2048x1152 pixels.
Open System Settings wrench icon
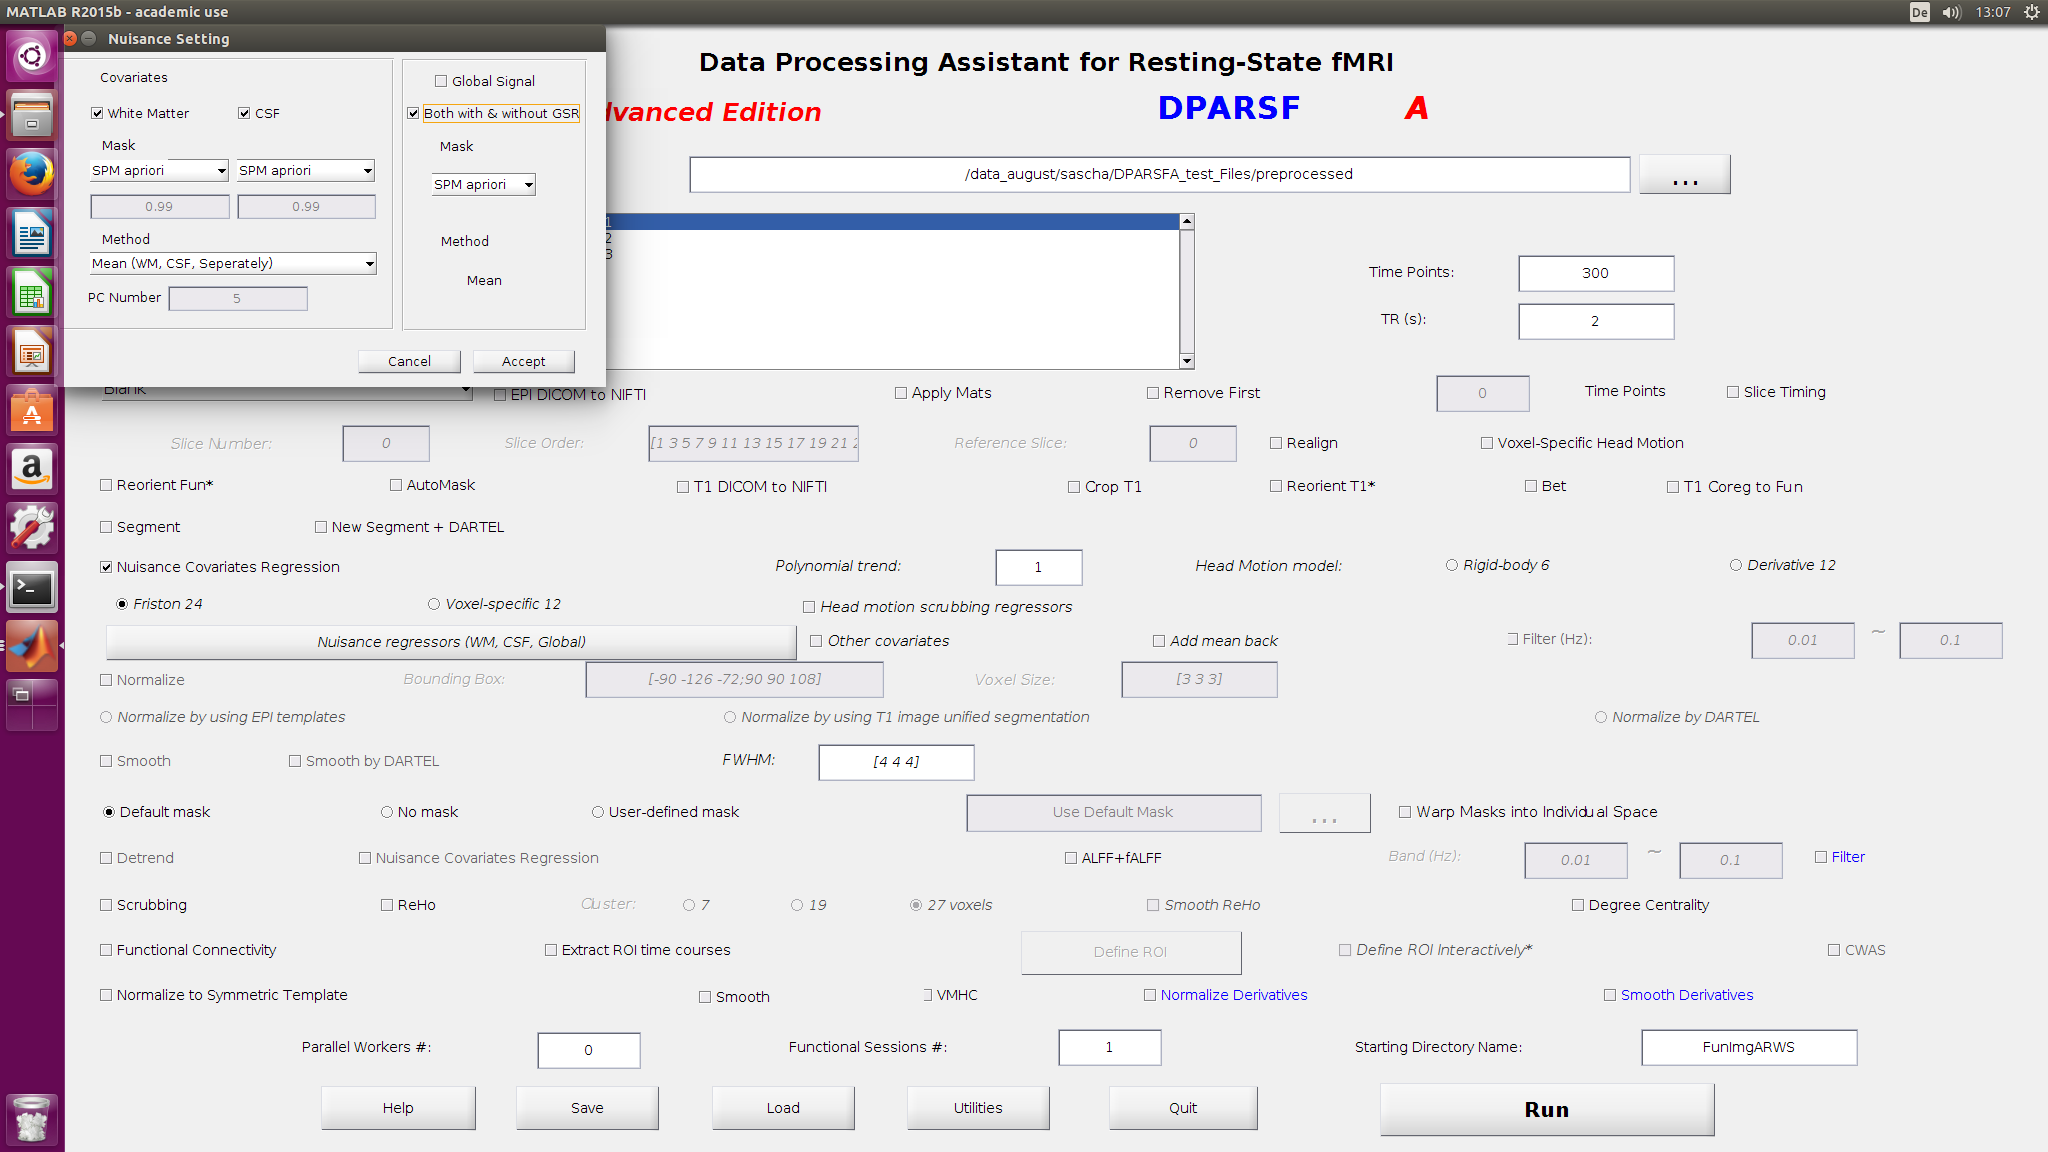point(32,528)
